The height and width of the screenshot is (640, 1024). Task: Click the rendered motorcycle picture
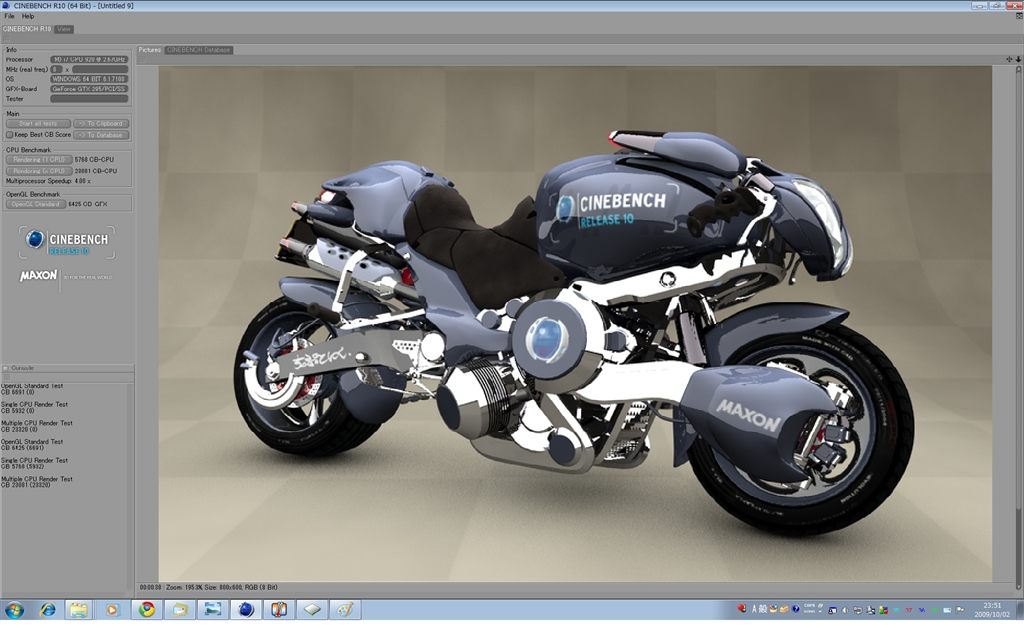(x=575, y=323)
